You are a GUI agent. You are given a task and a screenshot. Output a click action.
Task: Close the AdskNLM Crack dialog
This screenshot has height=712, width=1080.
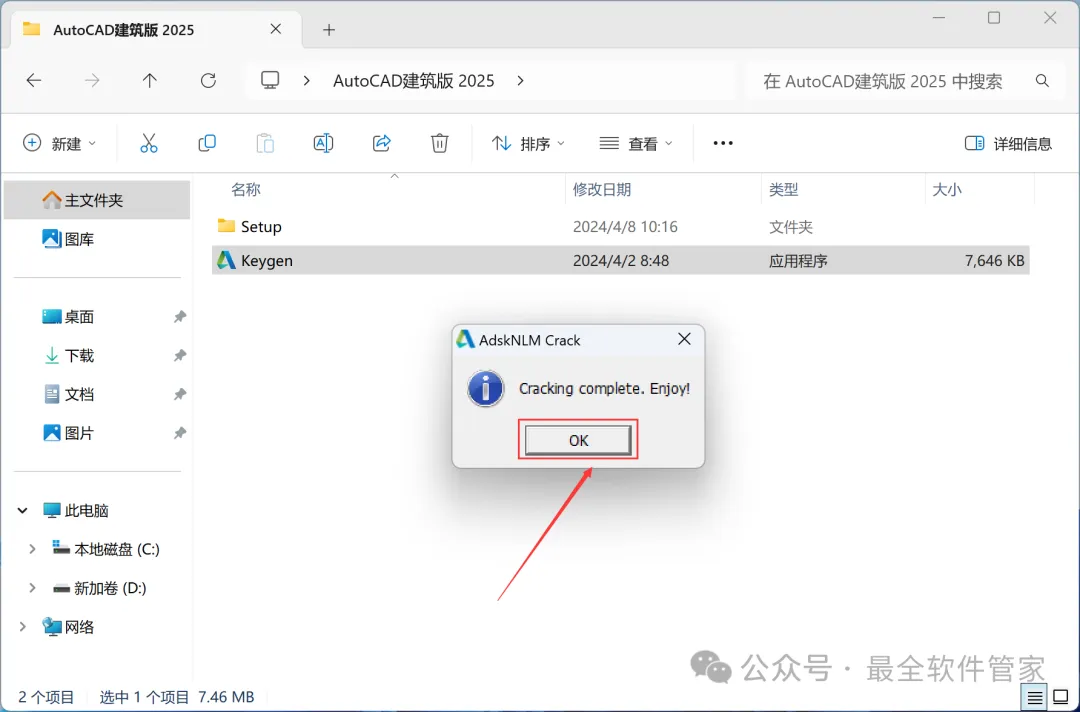684,339
